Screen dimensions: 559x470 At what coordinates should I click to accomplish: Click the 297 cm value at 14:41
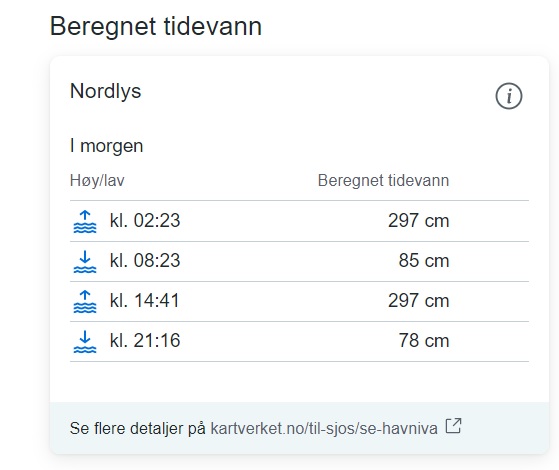click(x=419, y=300)
